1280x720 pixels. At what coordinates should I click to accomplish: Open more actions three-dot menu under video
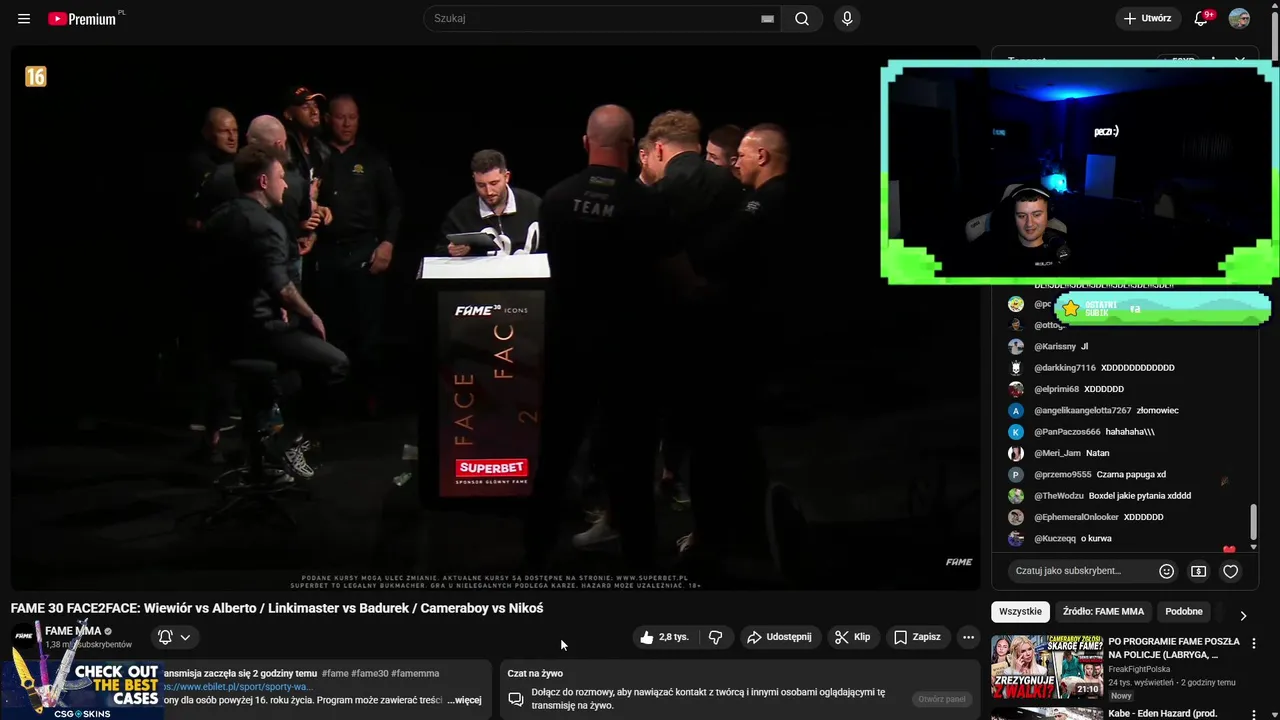tap(968, 637)
